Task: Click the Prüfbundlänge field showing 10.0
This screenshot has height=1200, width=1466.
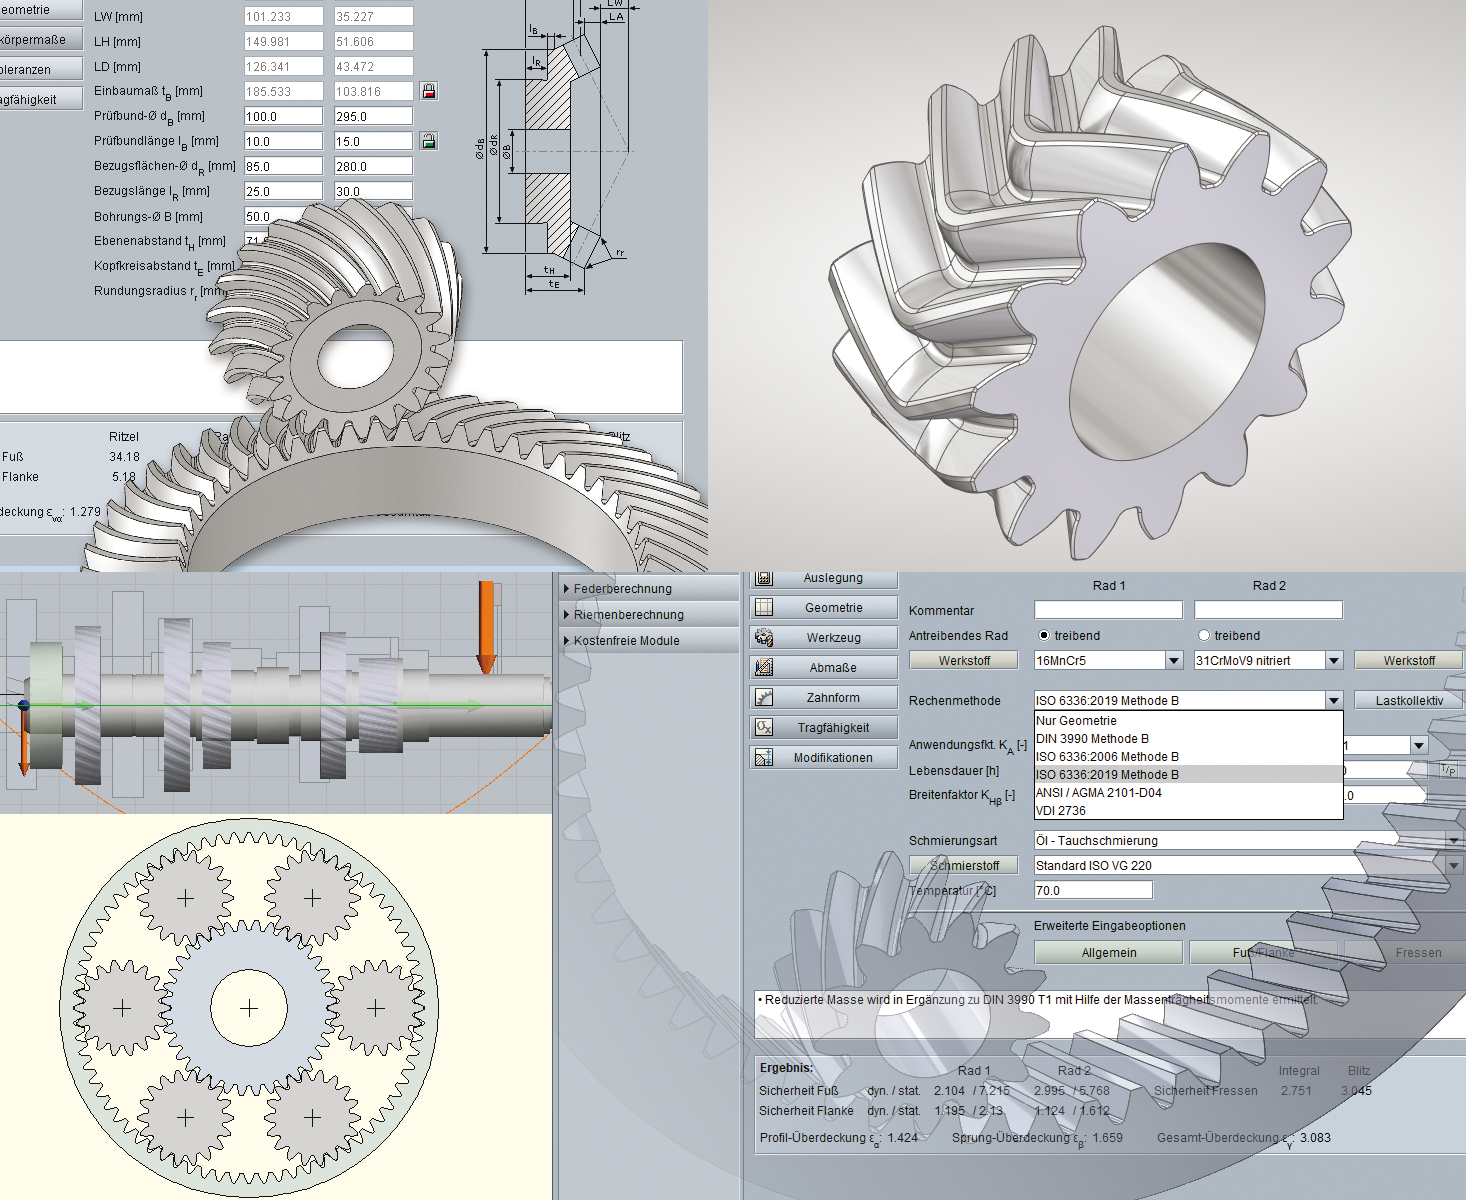Action: coord(283,141)
